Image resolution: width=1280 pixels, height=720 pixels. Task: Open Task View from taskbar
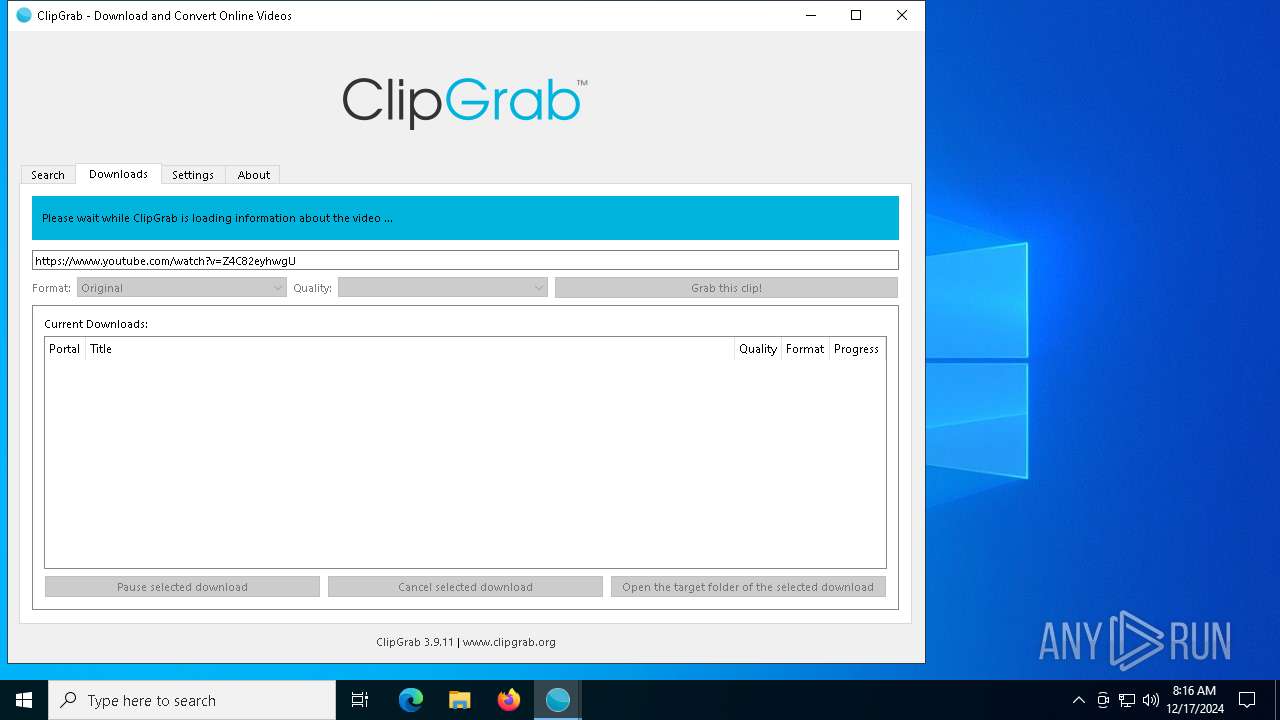click(x=360, y=700)
